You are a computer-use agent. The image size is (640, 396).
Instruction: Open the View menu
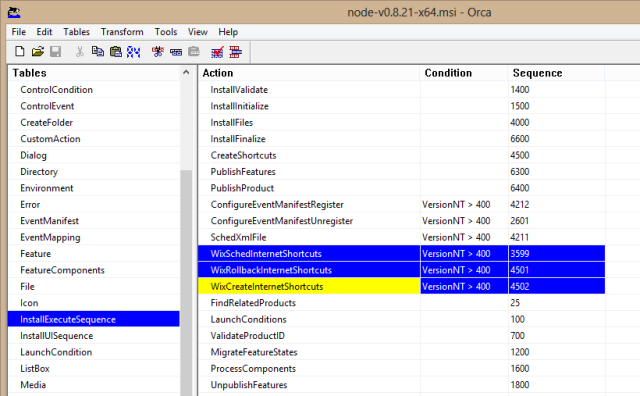[x=198, y=32]
